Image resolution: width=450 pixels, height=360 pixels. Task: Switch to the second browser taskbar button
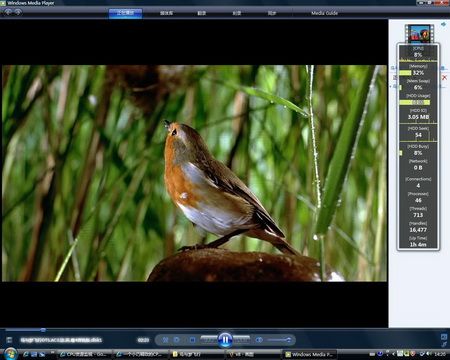click(140, 354)
